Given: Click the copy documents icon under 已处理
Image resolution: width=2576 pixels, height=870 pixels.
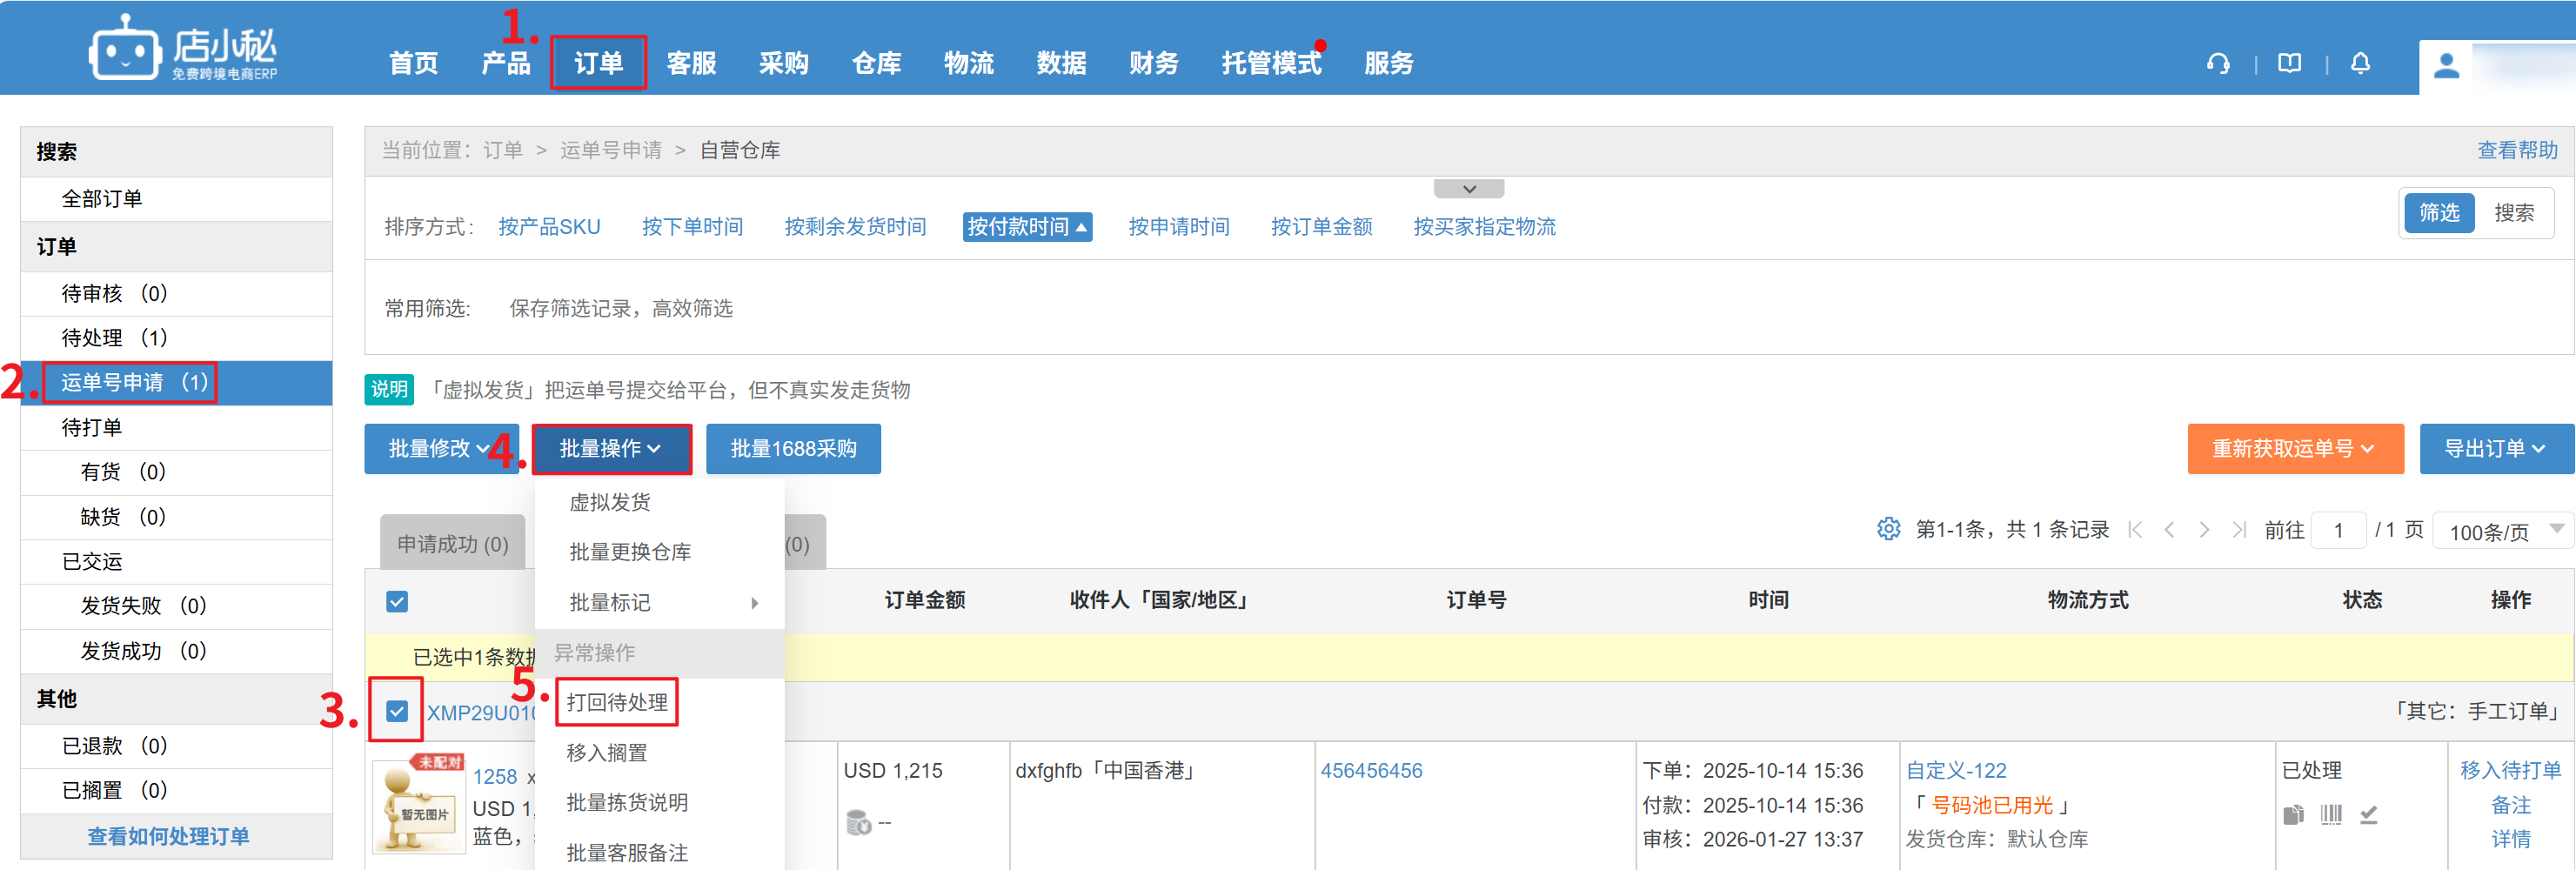Looking at the screenshot, I should coord(2293,815).
